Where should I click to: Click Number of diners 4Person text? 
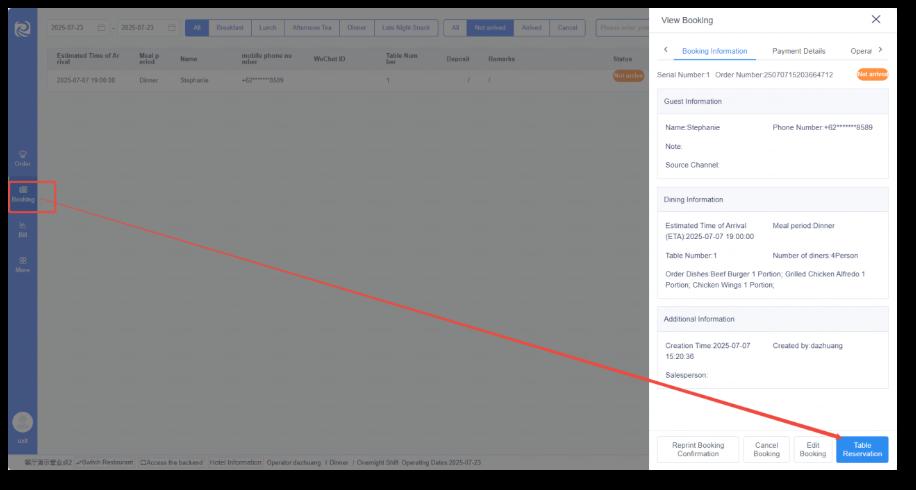pos(815,256)
